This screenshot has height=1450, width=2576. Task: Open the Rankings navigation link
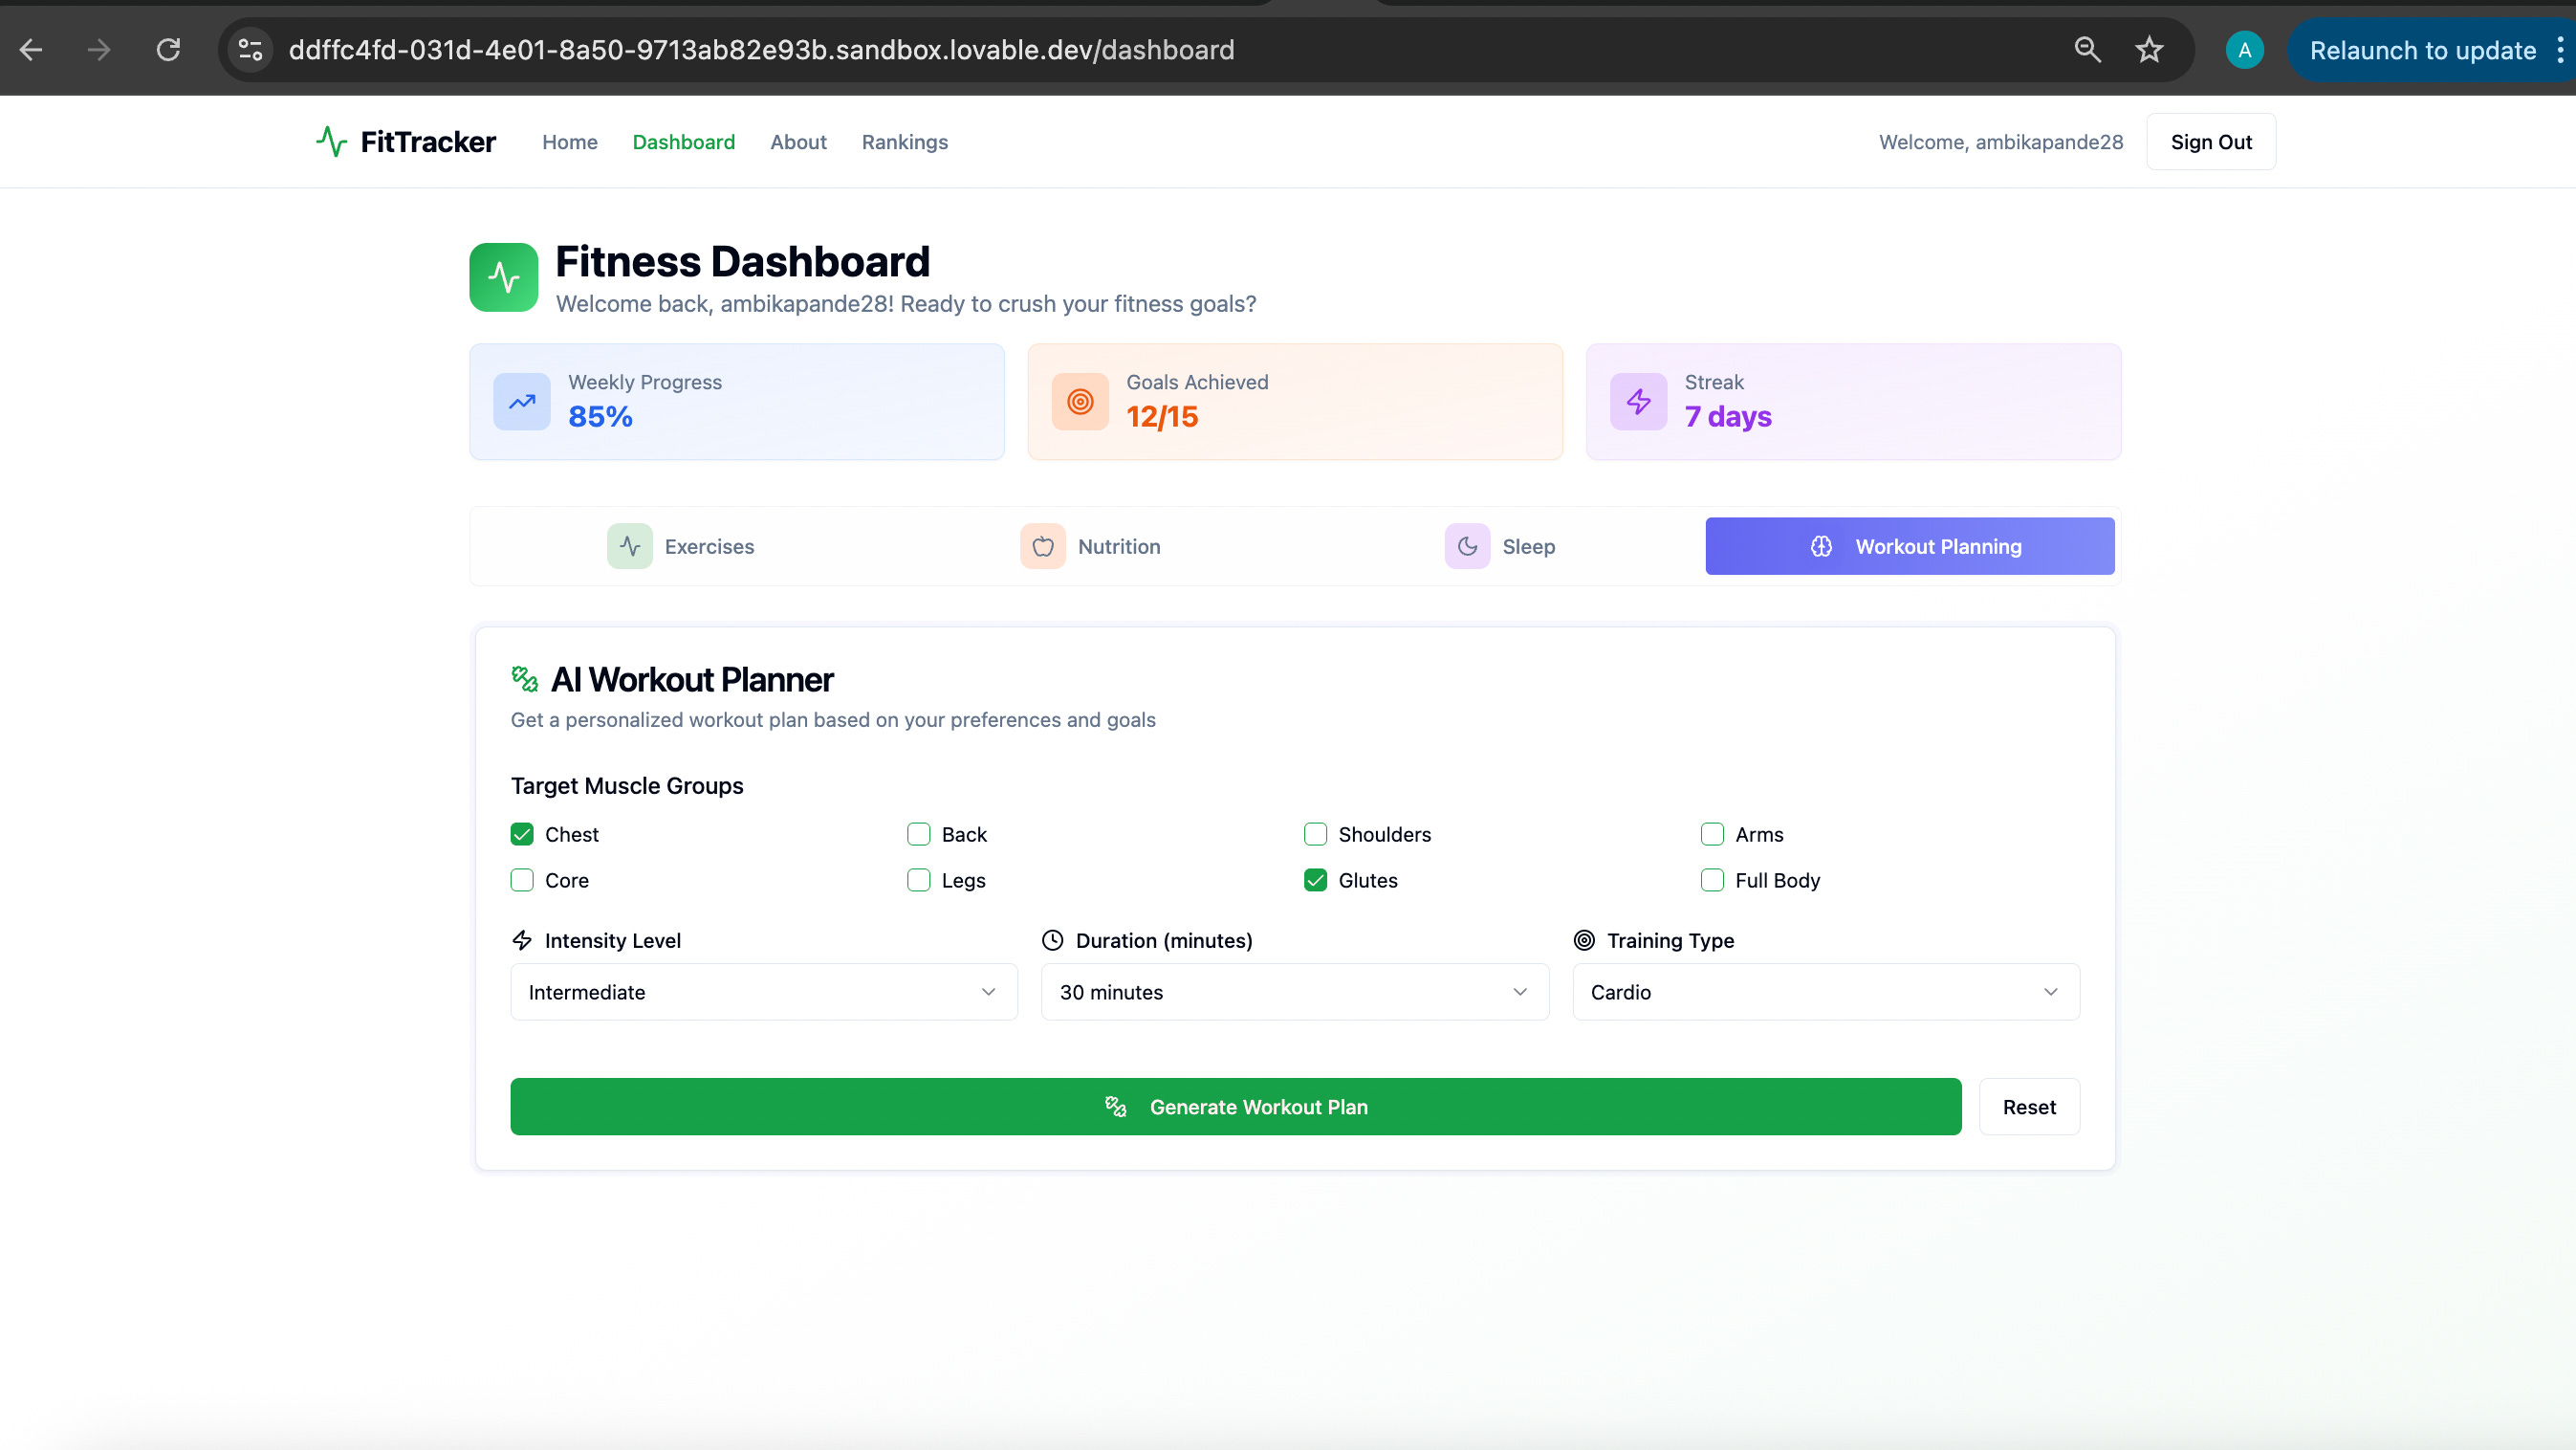[x=904, y=142]
